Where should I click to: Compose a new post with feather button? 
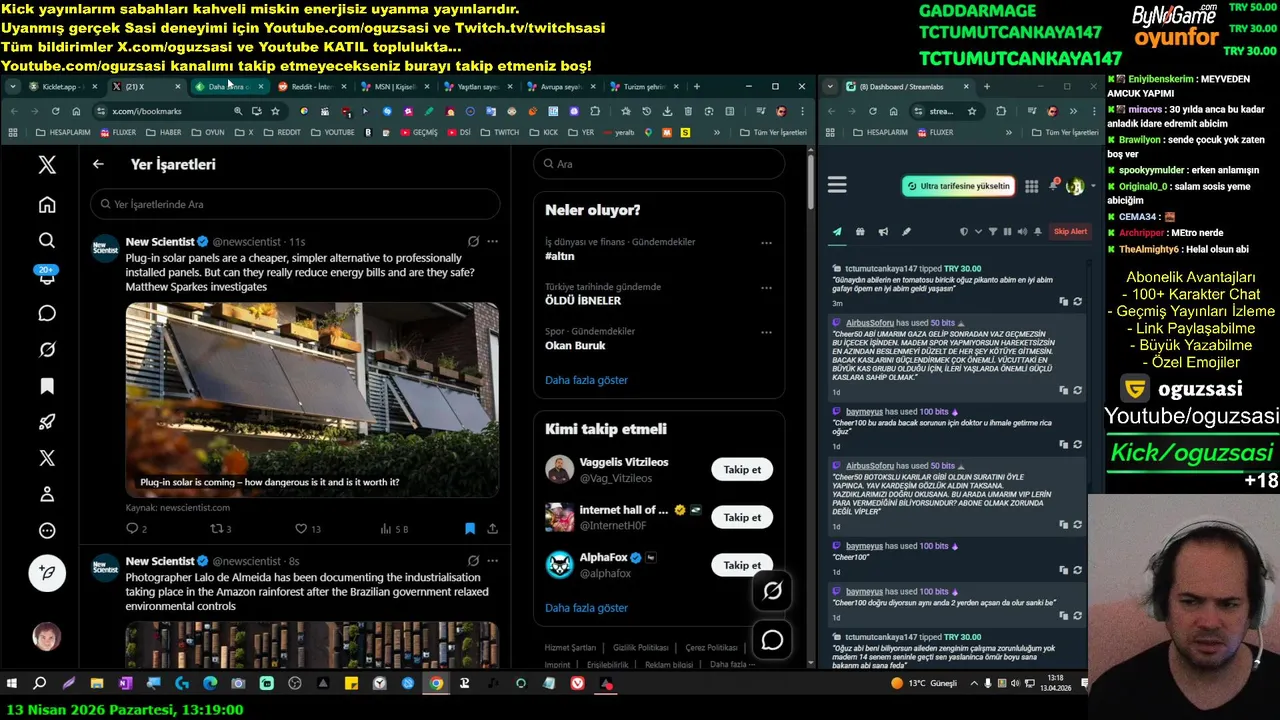(47, 573)
